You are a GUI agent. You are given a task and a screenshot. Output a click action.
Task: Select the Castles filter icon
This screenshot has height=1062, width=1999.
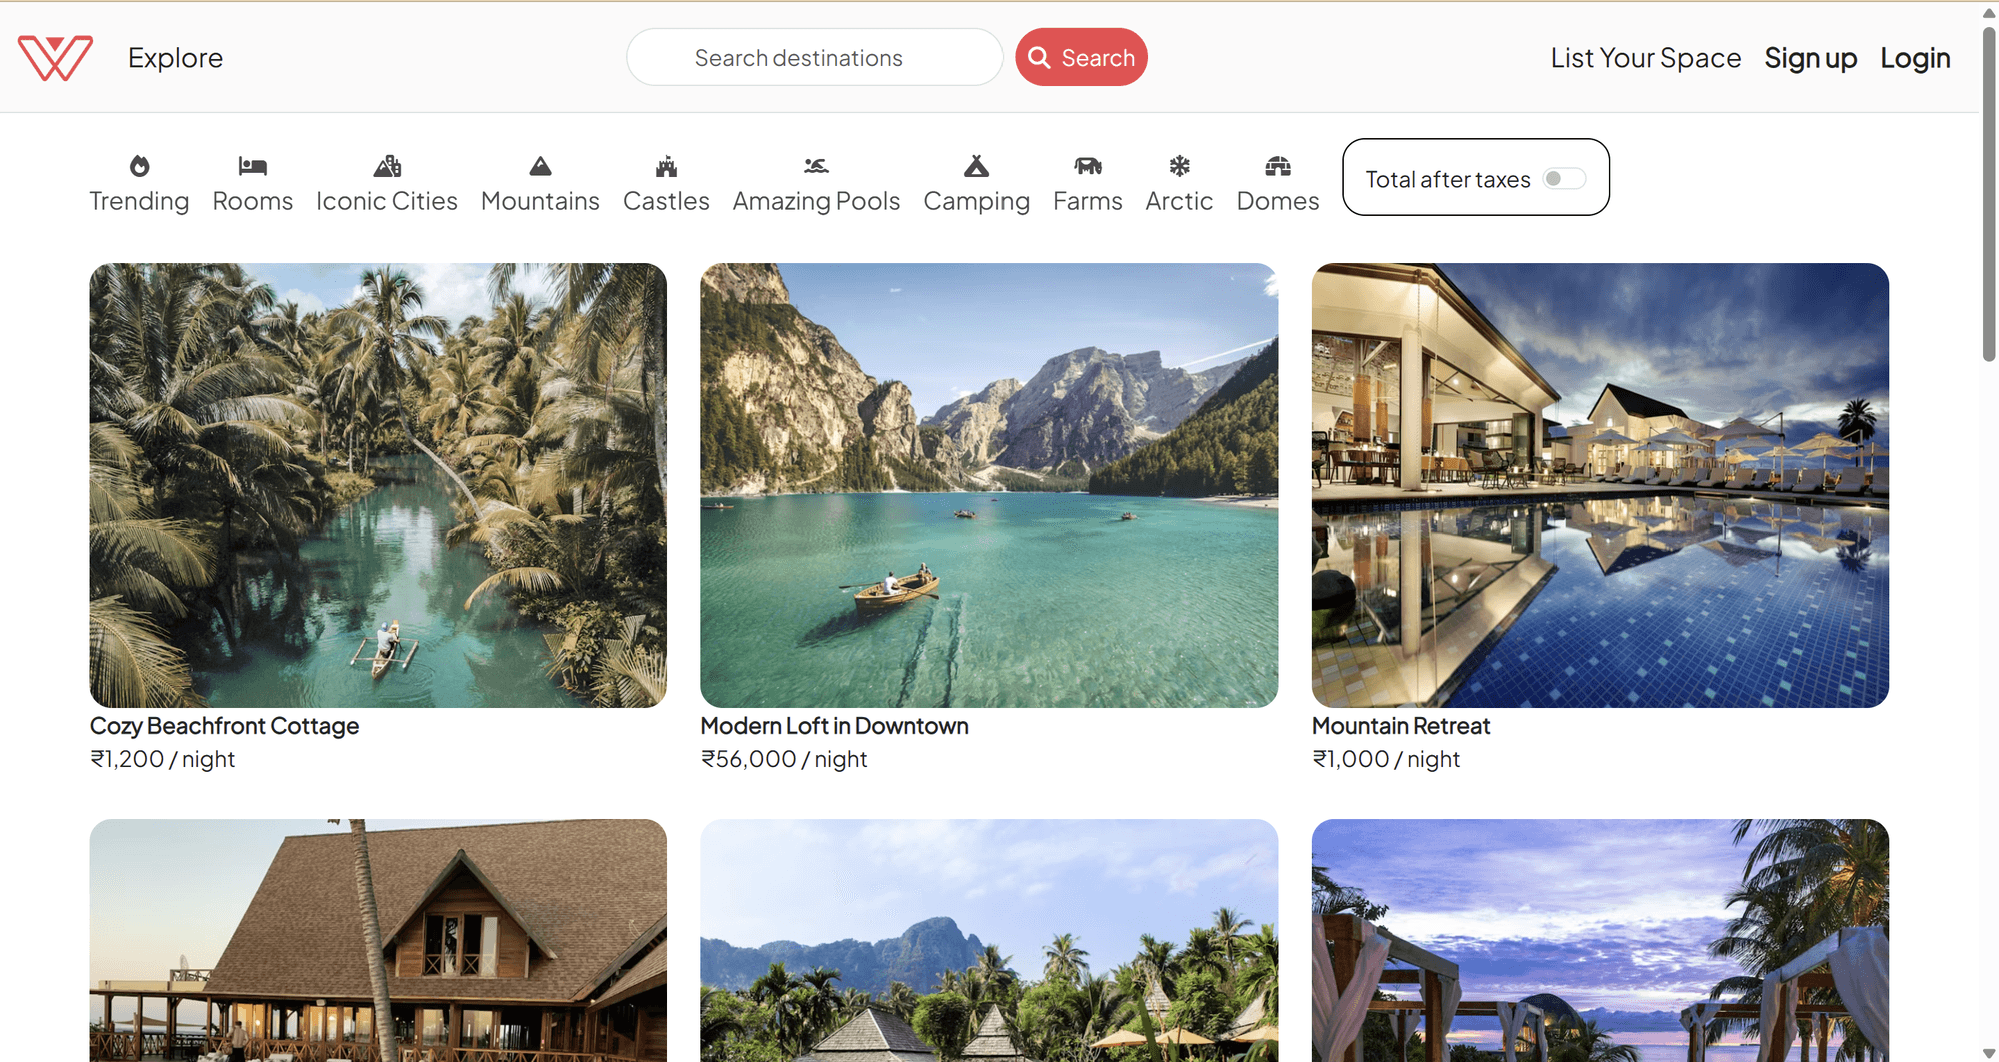pyautogui.click(x=666, y=166)
